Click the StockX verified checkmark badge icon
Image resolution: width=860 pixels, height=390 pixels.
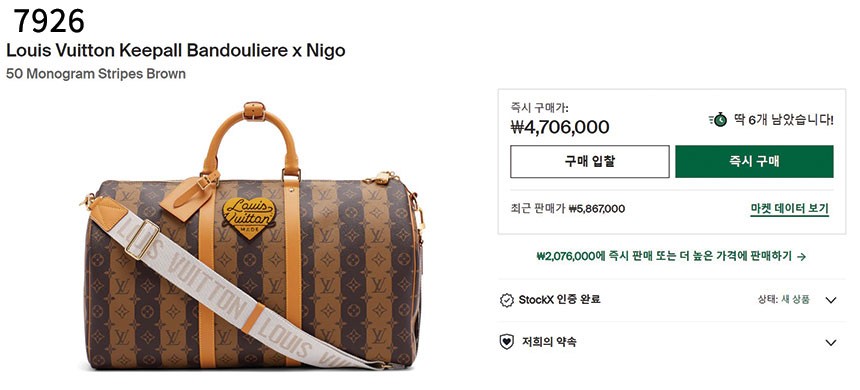[507, 300]
